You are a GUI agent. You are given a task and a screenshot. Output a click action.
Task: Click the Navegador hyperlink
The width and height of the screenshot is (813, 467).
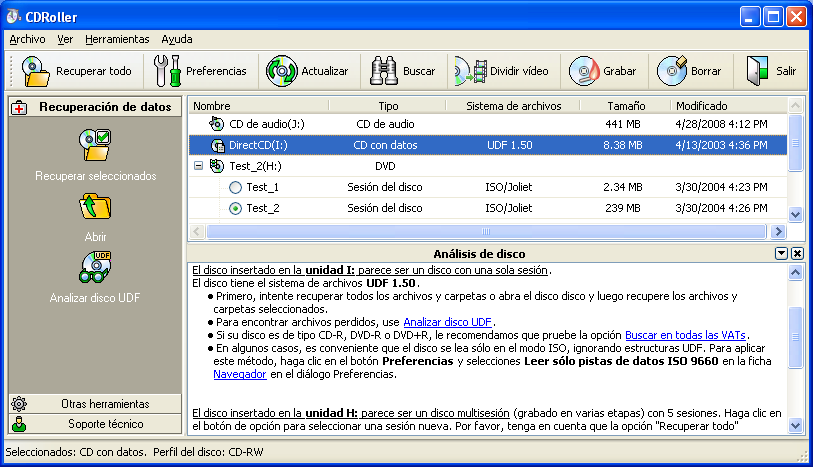[x=239, y=373]
